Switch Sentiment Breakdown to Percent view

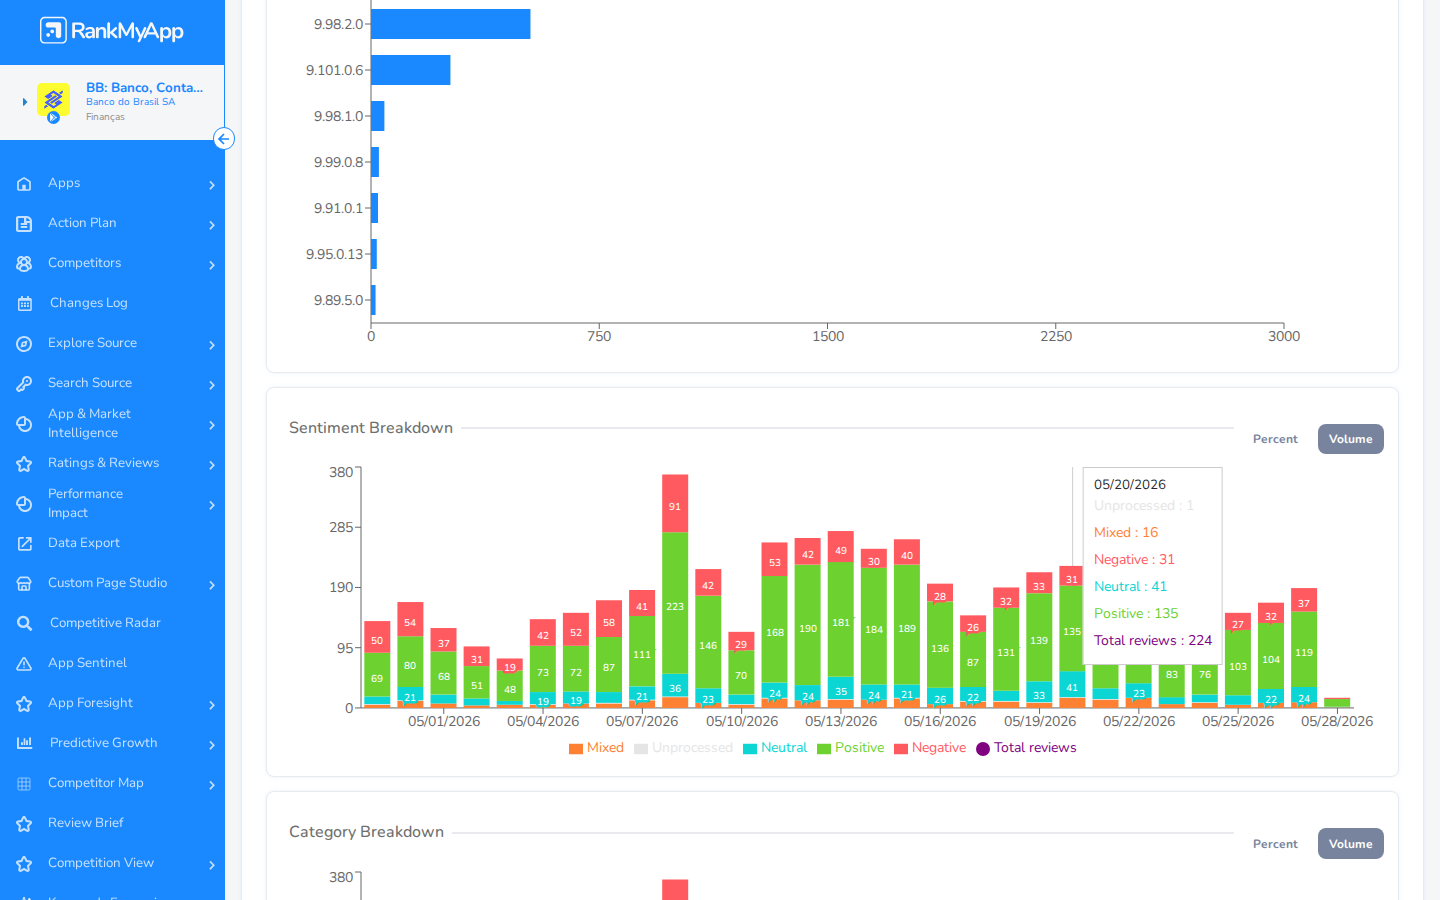click(1275, 439)
